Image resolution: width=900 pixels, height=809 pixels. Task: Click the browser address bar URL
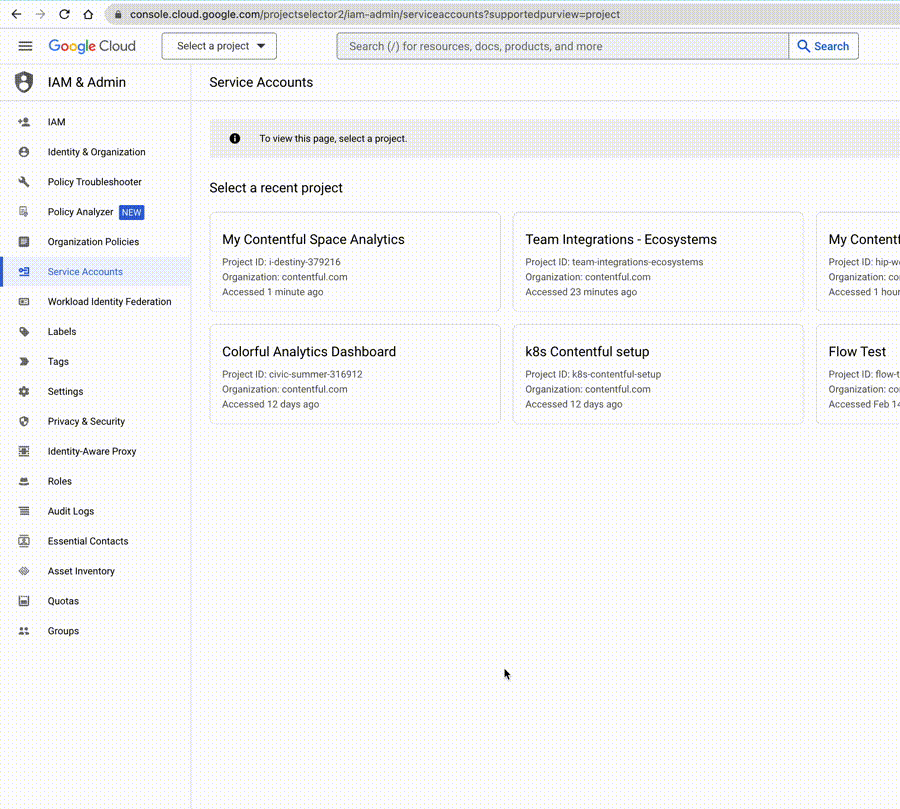pos(375,14)
